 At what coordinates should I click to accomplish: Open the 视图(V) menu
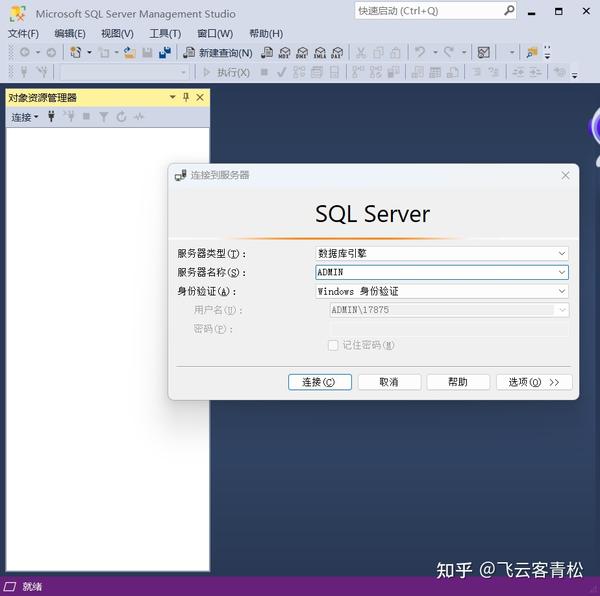(117, 34)
